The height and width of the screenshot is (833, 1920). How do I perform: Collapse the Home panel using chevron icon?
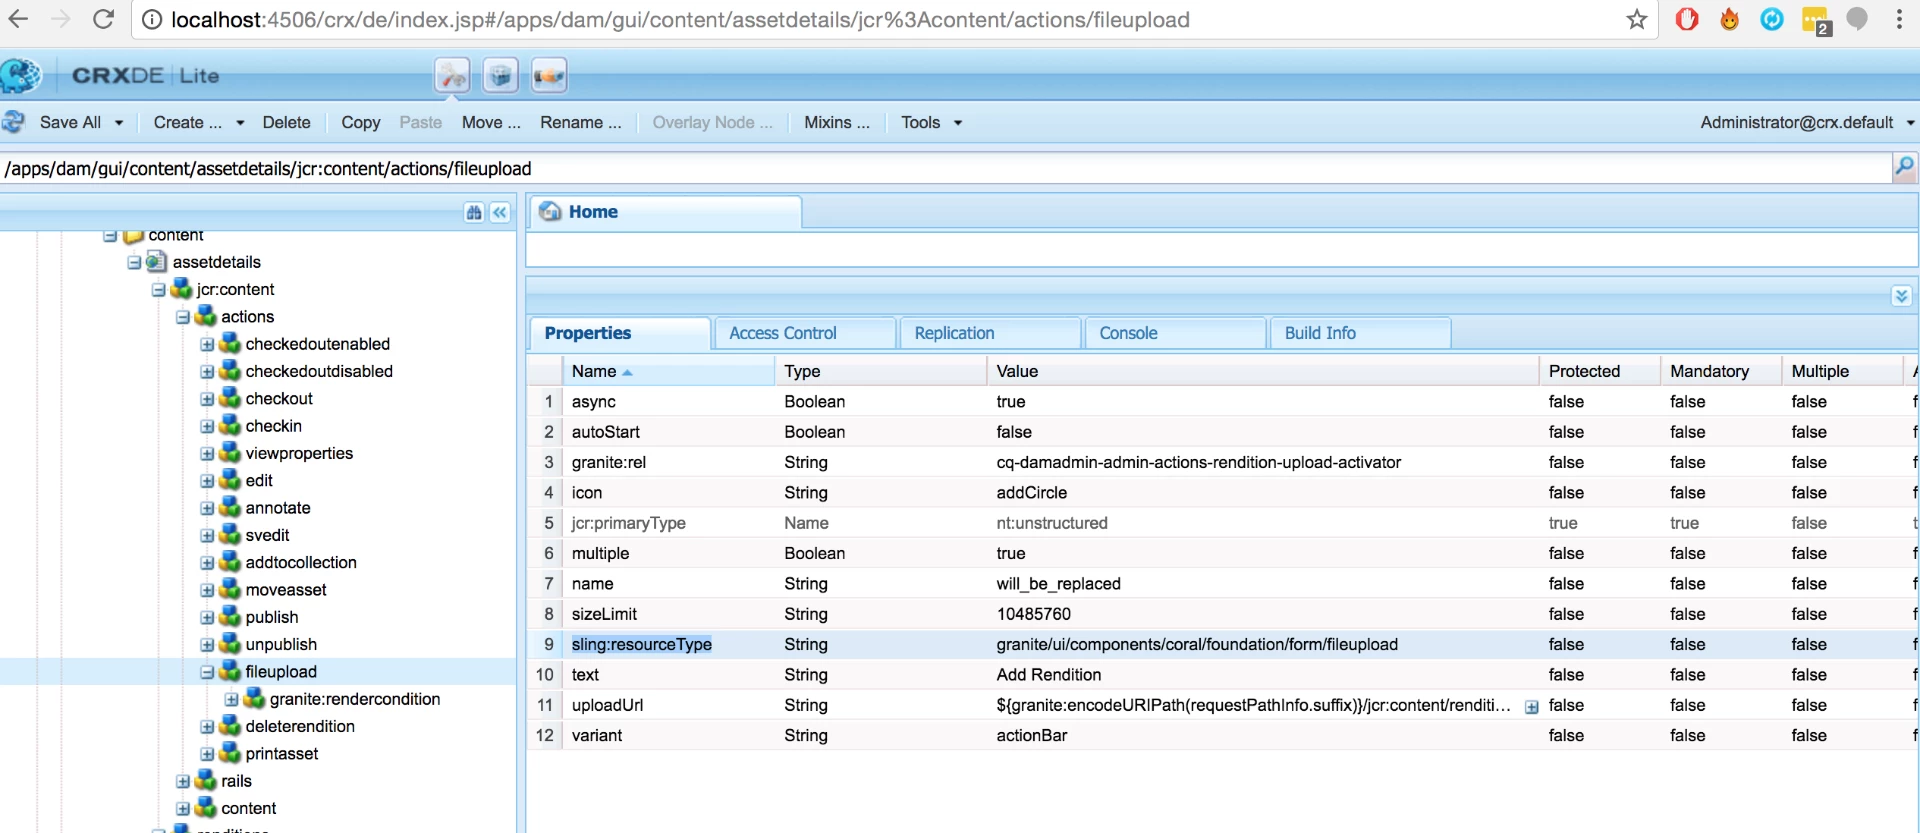(1901, 296)
